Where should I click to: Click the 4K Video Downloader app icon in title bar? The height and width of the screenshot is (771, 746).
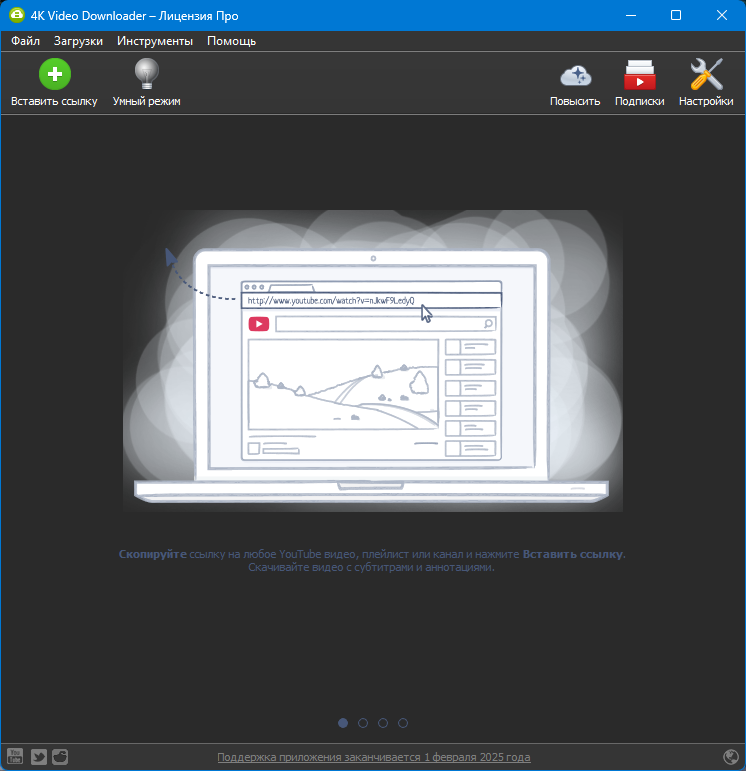pyautogui.click(x=17, y=15)
